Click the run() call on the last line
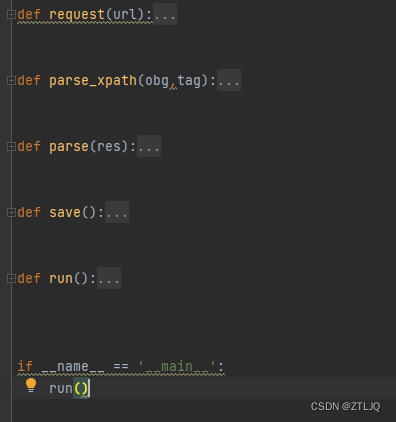 (x=69, y=388)
